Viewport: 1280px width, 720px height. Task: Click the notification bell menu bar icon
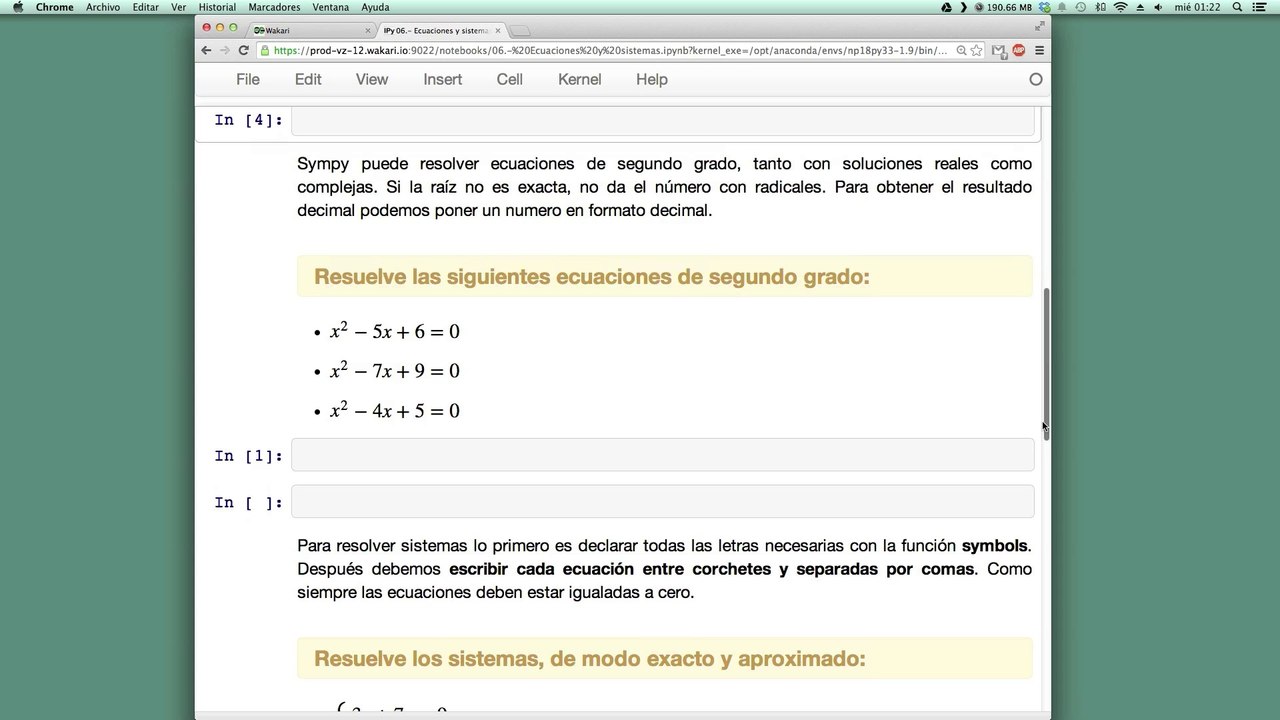(1061, 7)
